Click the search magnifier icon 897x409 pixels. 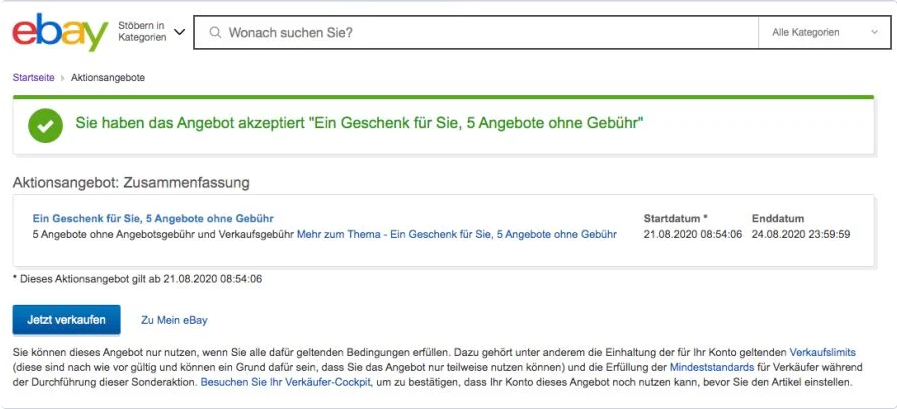click(x=214, y=32)
